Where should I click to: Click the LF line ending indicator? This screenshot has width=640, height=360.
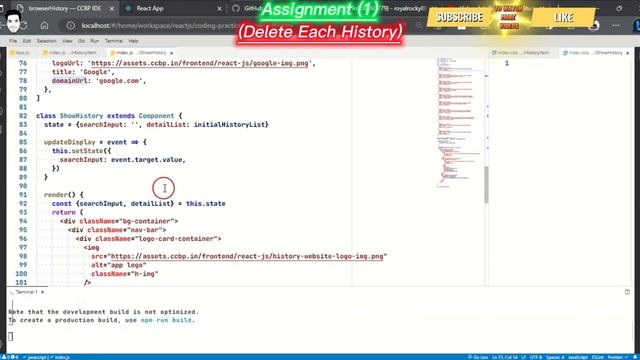click(x=524, y=357)
